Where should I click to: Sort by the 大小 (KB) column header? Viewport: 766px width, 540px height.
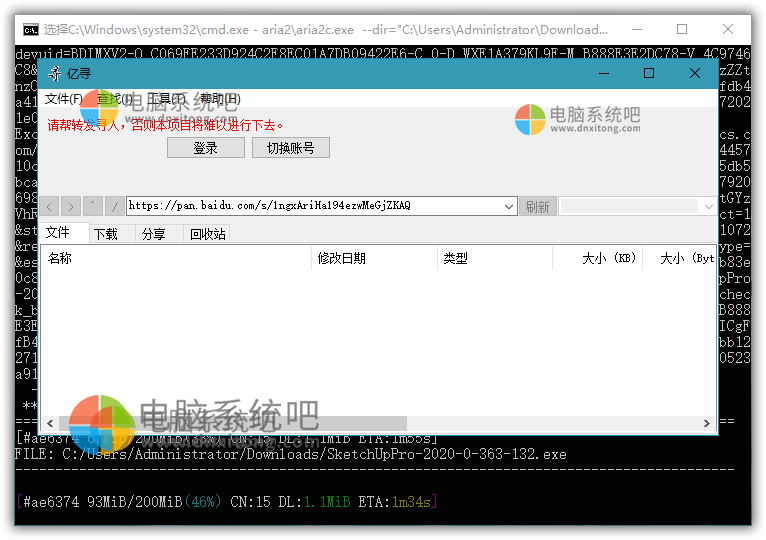(x=597, y=258)
